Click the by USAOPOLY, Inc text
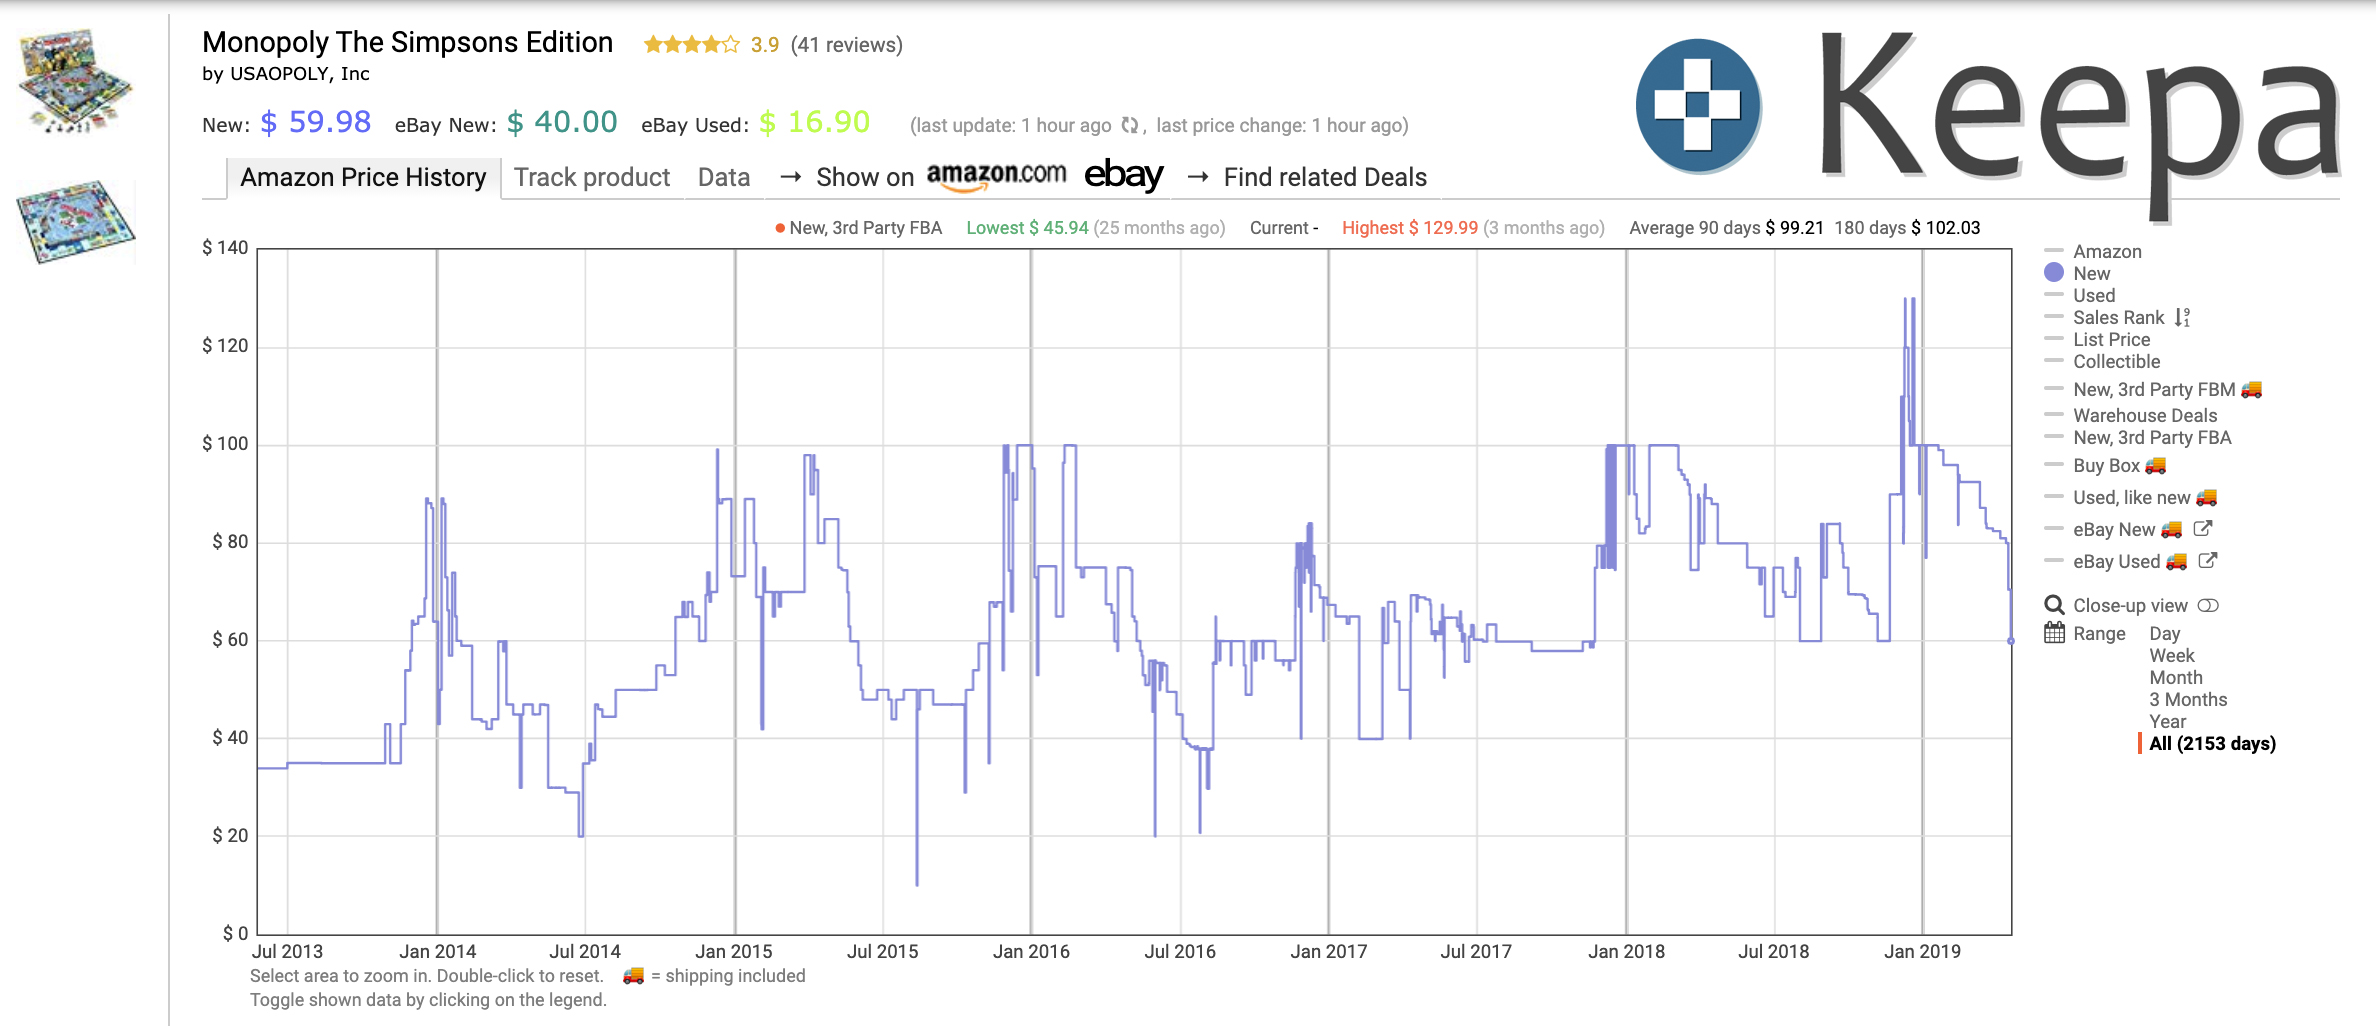The height and width of the screenshot is (1026, 2376). (x=286, y=74)
